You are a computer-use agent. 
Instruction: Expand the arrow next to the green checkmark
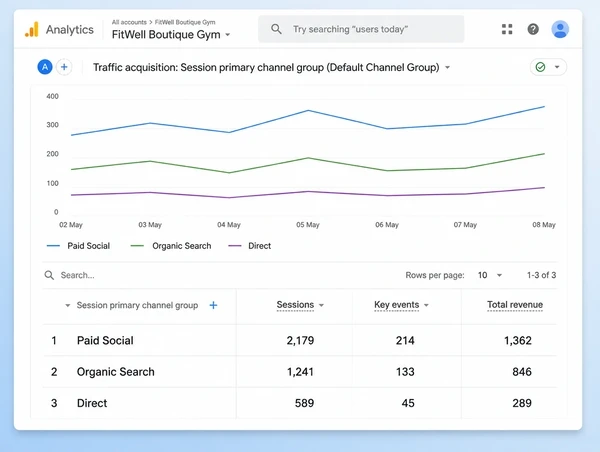[x=557, y=67]
